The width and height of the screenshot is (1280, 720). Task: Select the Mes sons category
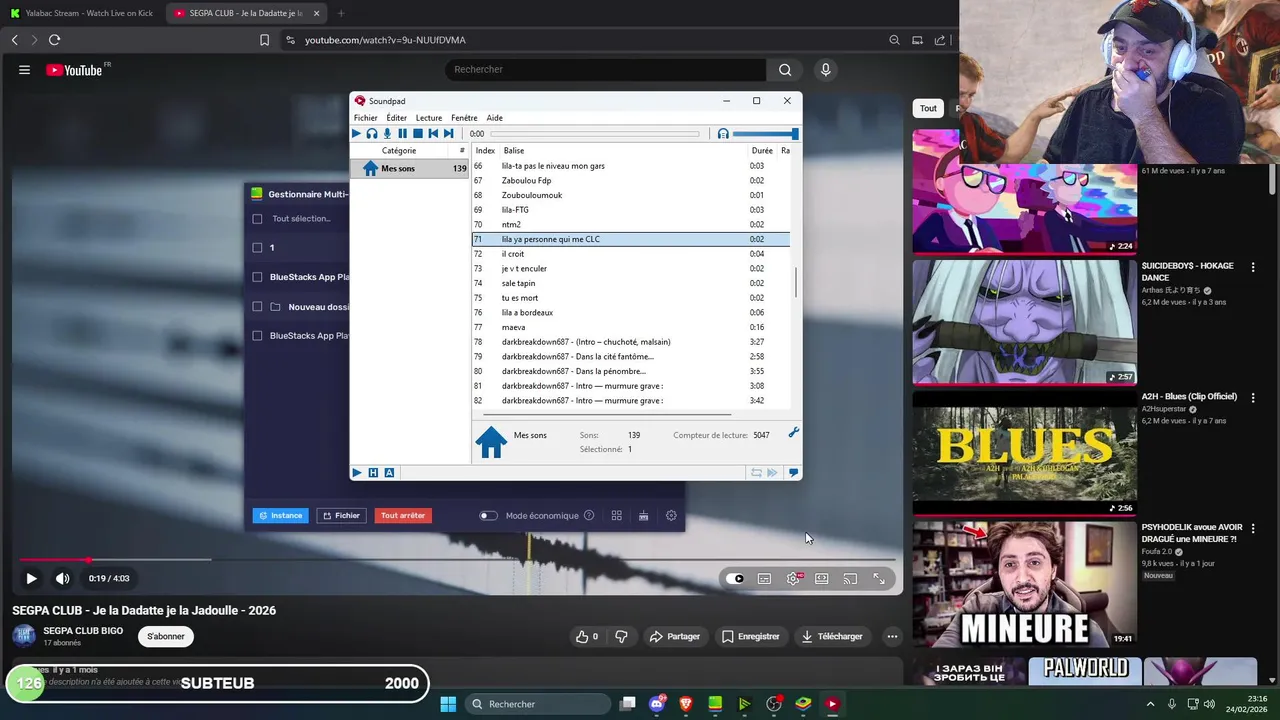click(410, 168)
